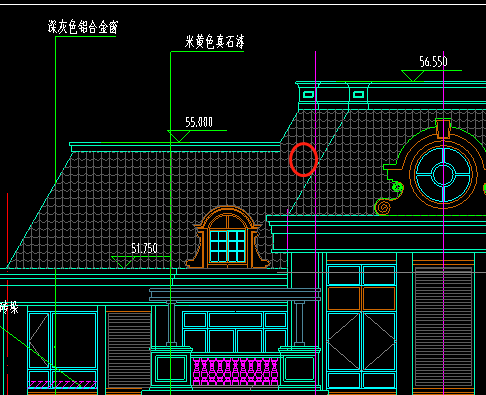Click the magenta hatched strip at bottom left
The width and height of the screenshot is (486, 395).
62,385
